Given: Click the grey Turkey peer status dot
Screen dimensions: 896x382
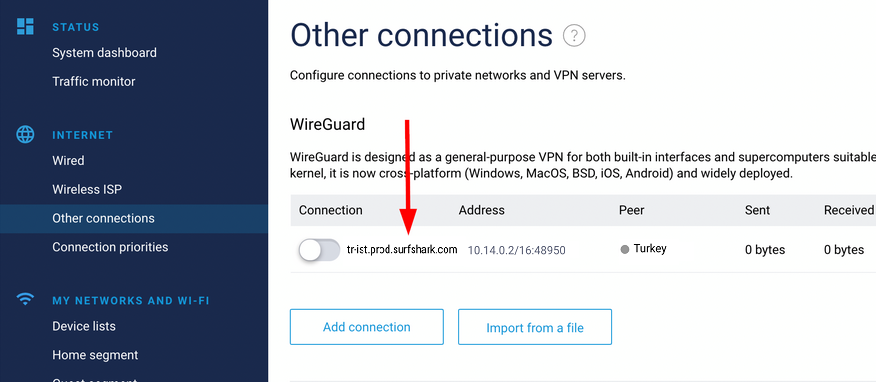Looking at the screenshot, I should click(x=625, y=249).
